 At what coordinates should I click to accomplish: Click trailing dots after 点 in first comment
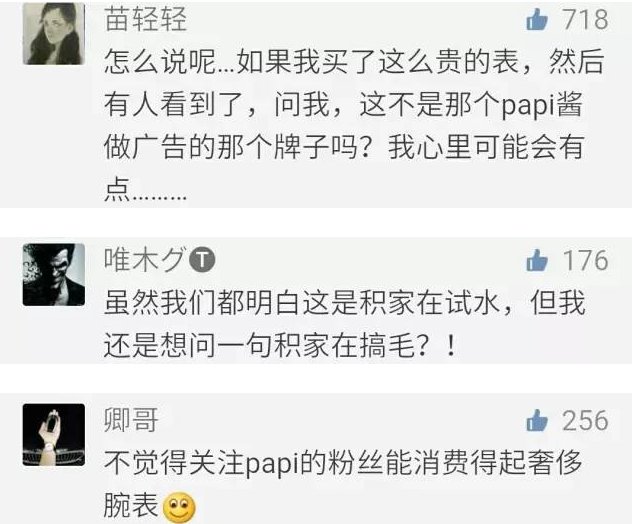click(159, 198)
